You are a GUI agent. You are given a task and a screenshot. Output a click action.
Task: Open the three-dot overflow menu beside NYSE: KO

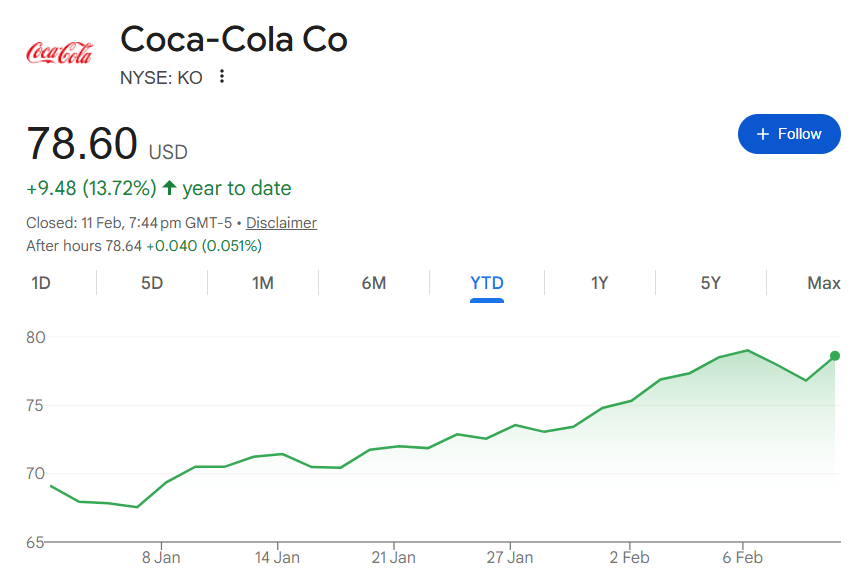pos(221,75)
